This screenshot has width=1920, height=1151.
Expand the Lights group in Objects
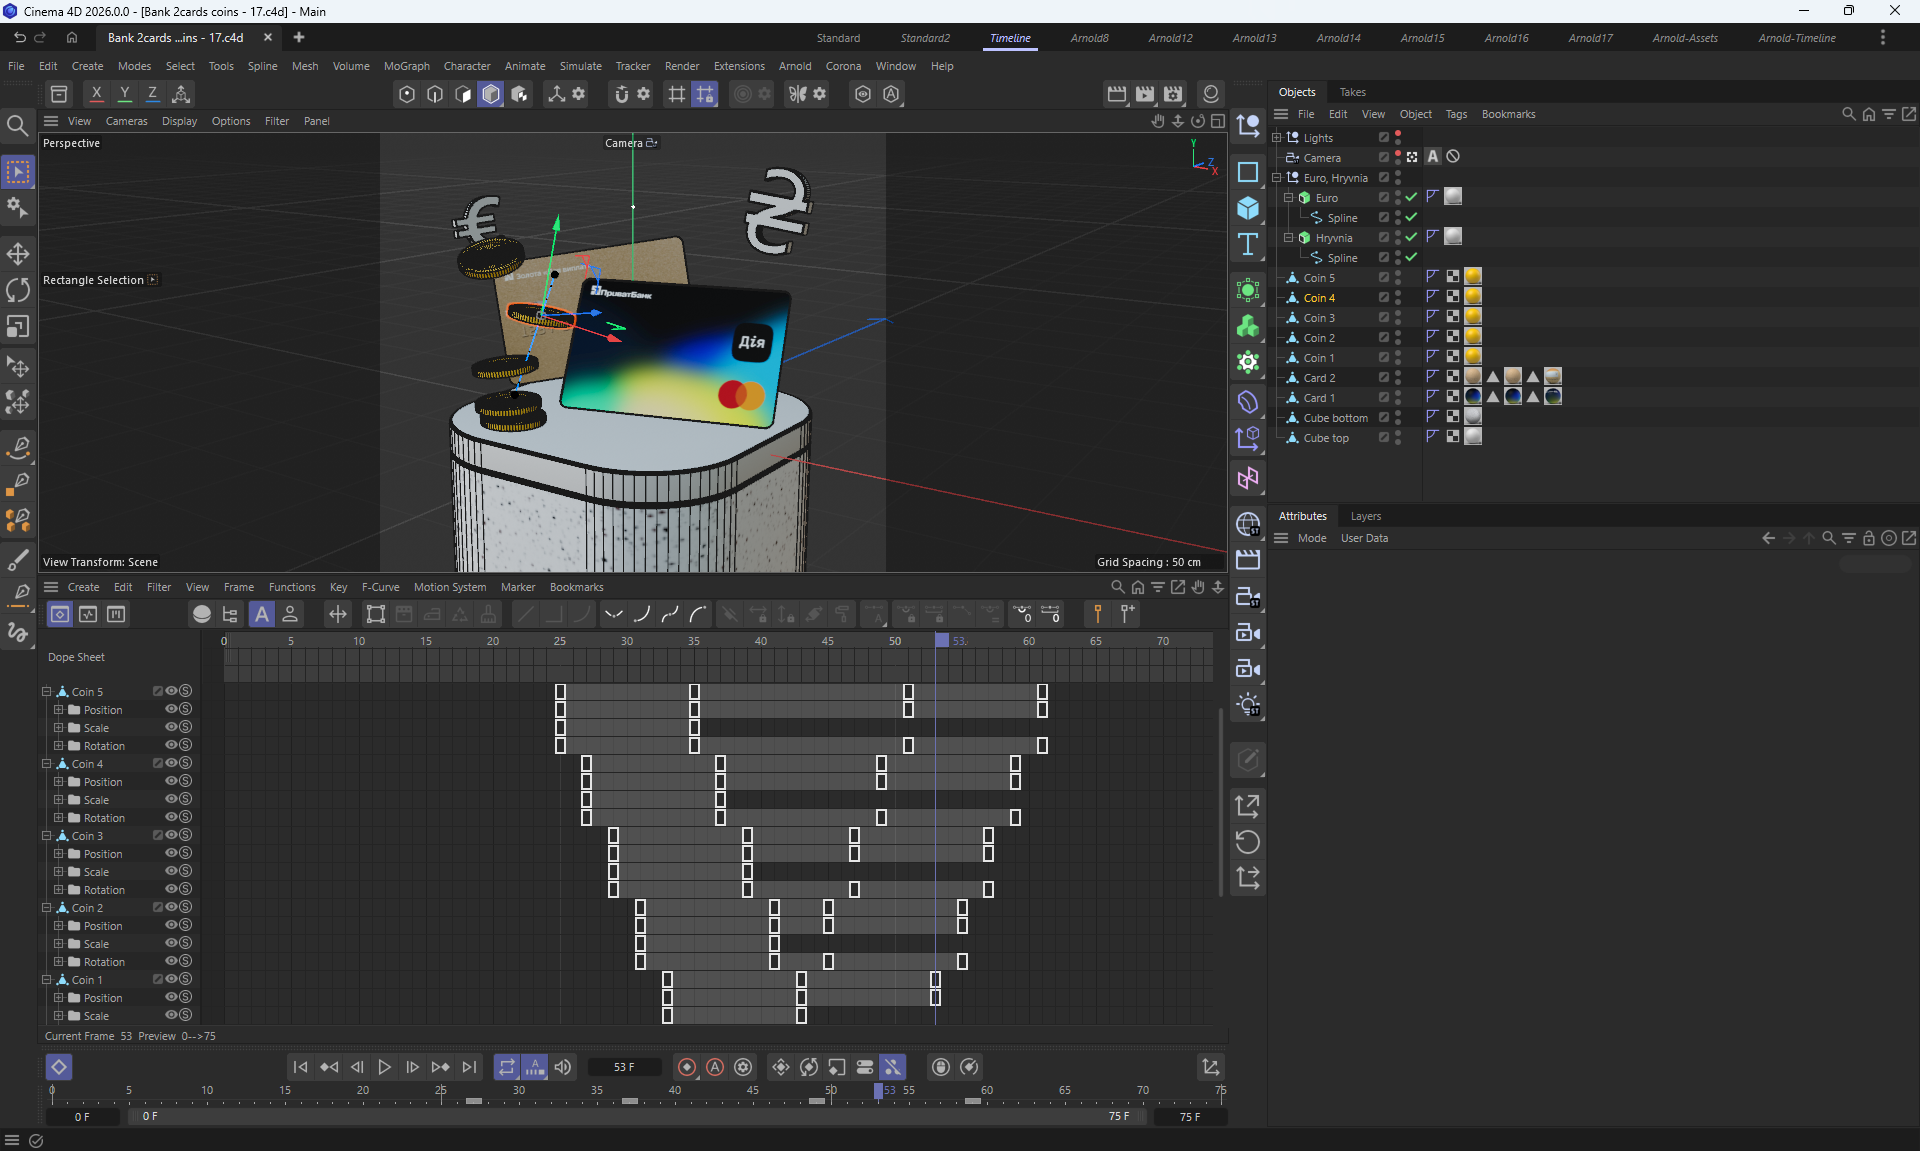tap(1277, 138)
